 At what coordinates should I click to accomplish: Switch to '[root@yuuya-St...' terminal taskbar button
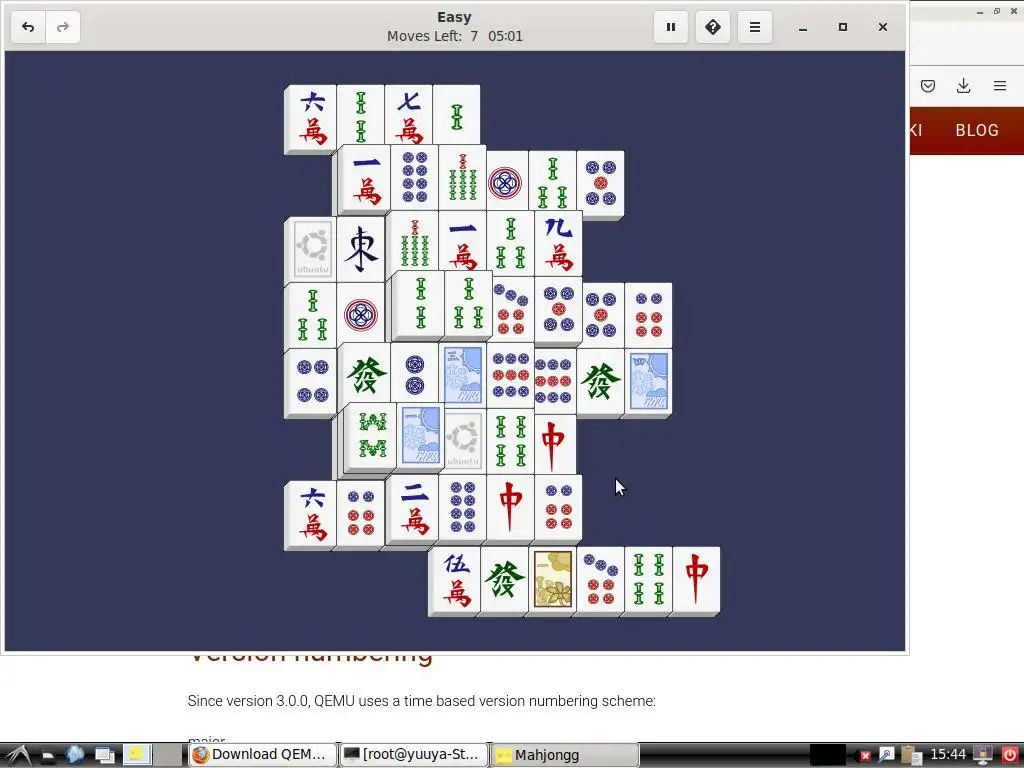pyautogui.click(x=414, y=754)
